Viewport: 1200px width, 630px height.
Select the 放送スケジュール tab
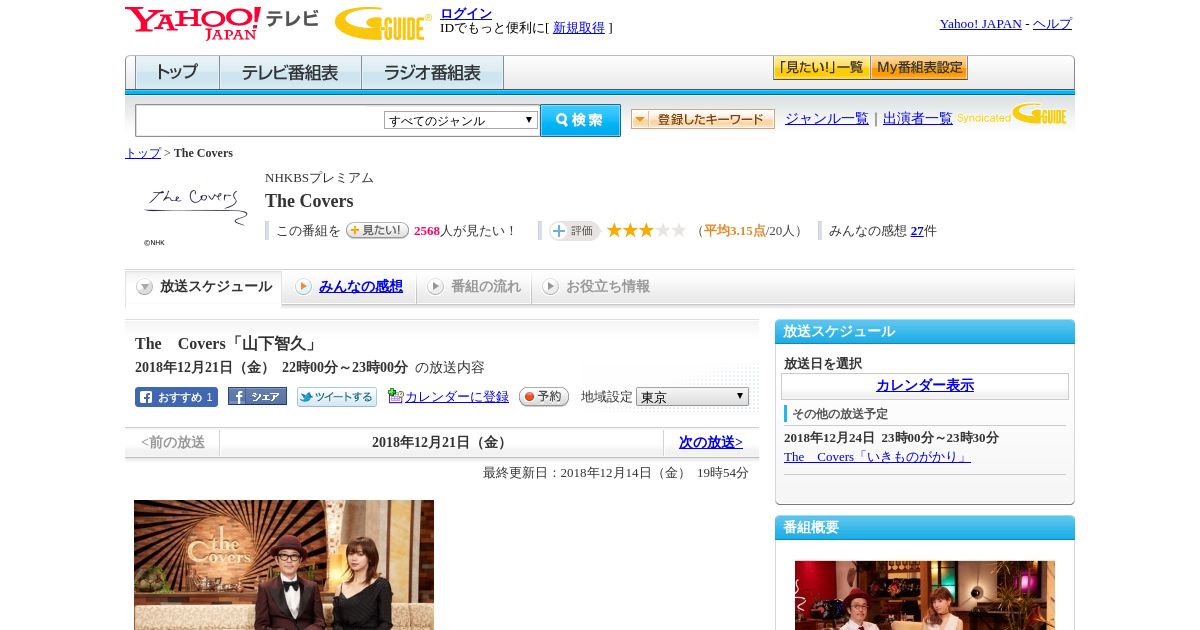204,287
